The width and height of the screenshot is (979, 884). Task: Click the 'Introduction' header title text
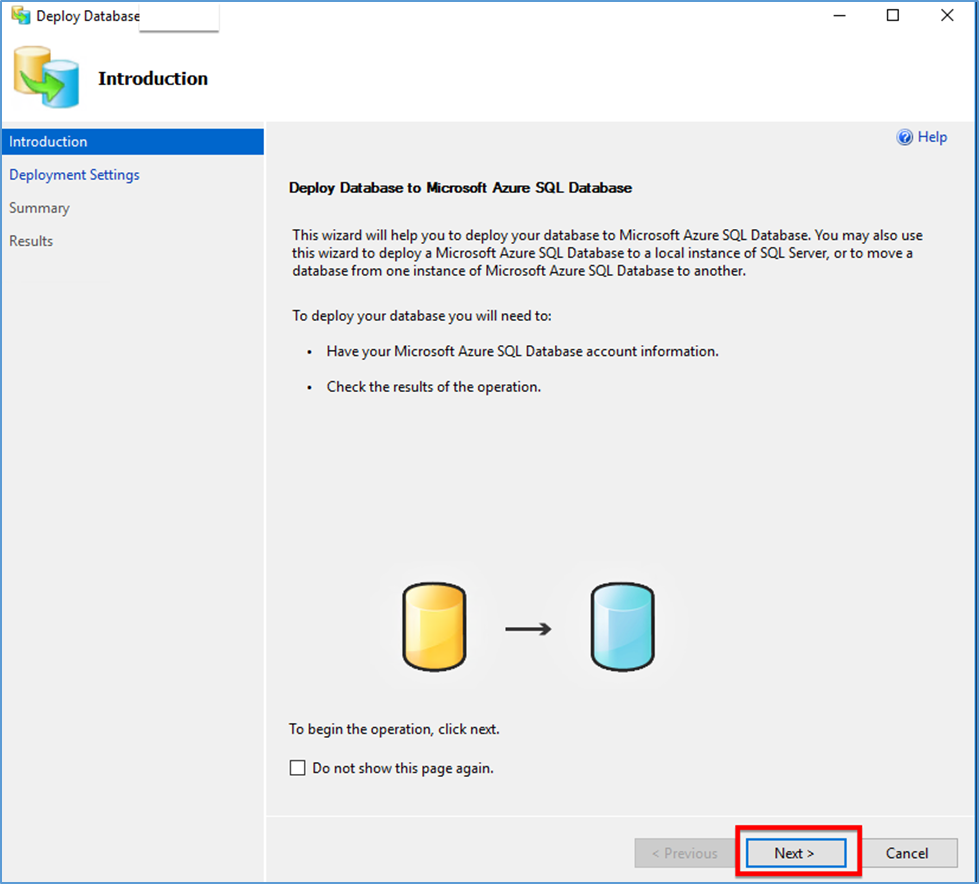[x=153, y=79]
